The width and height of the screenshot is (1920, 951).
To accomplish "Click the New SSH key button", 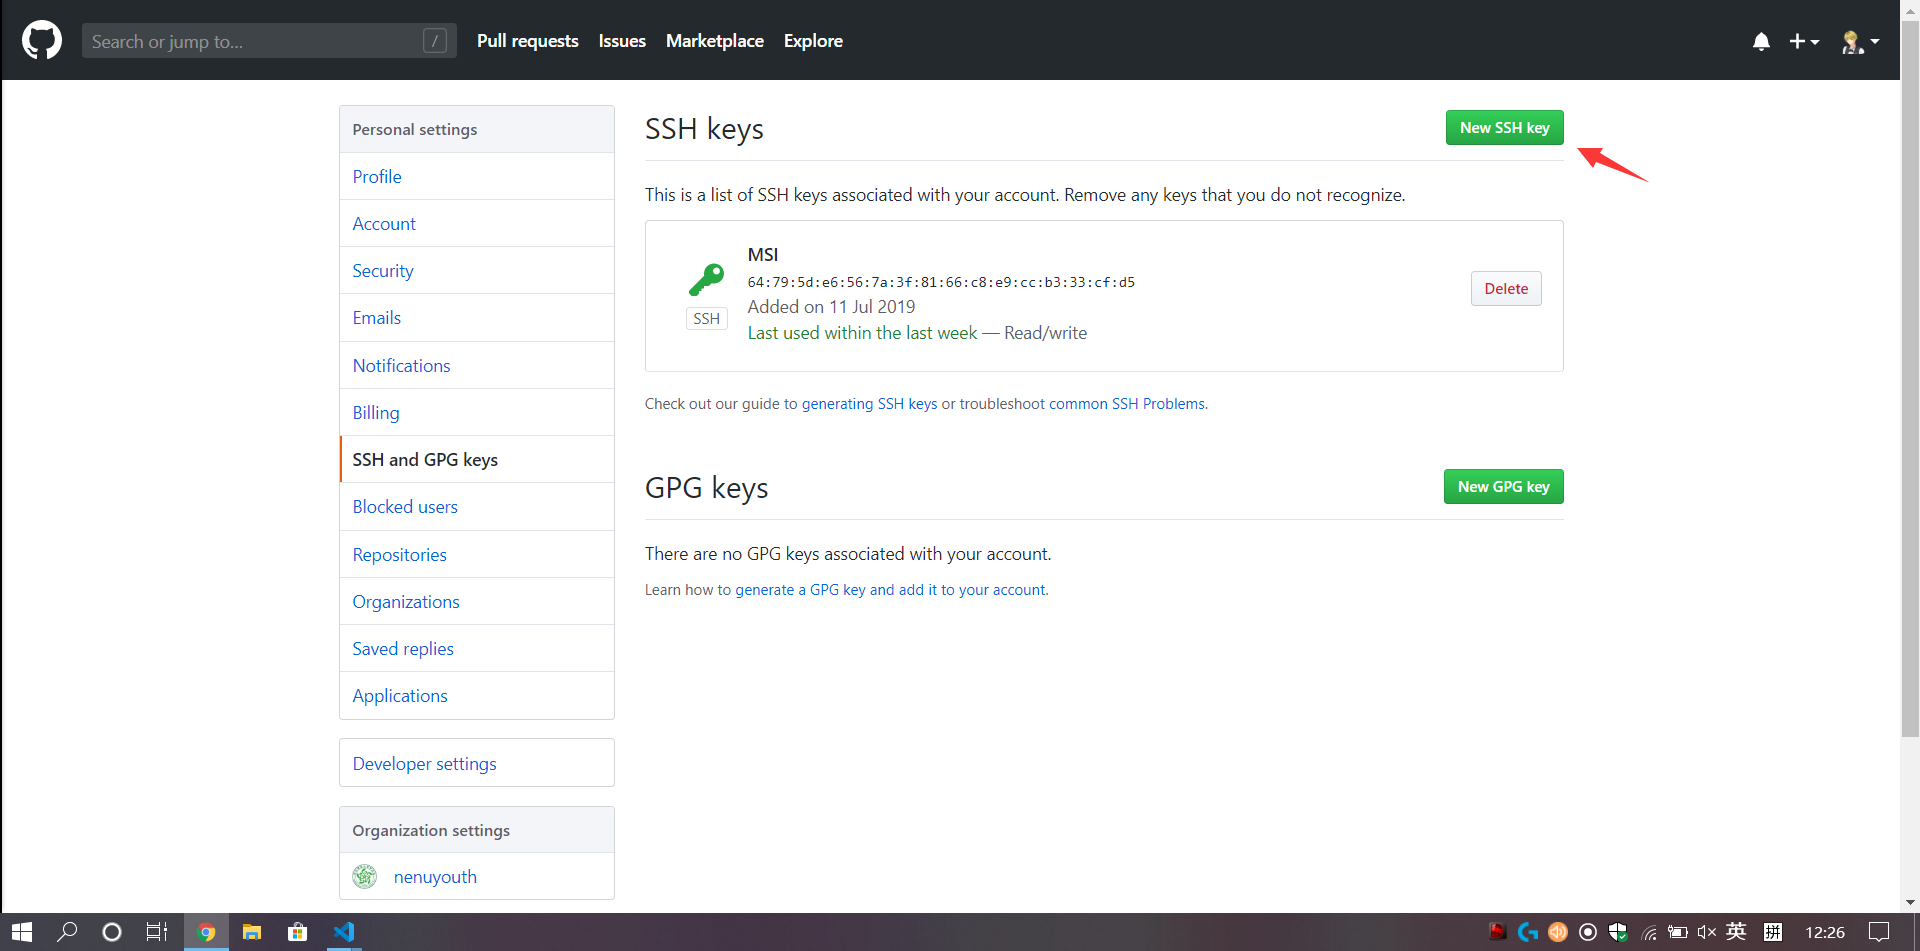I will pos(1504,127).
